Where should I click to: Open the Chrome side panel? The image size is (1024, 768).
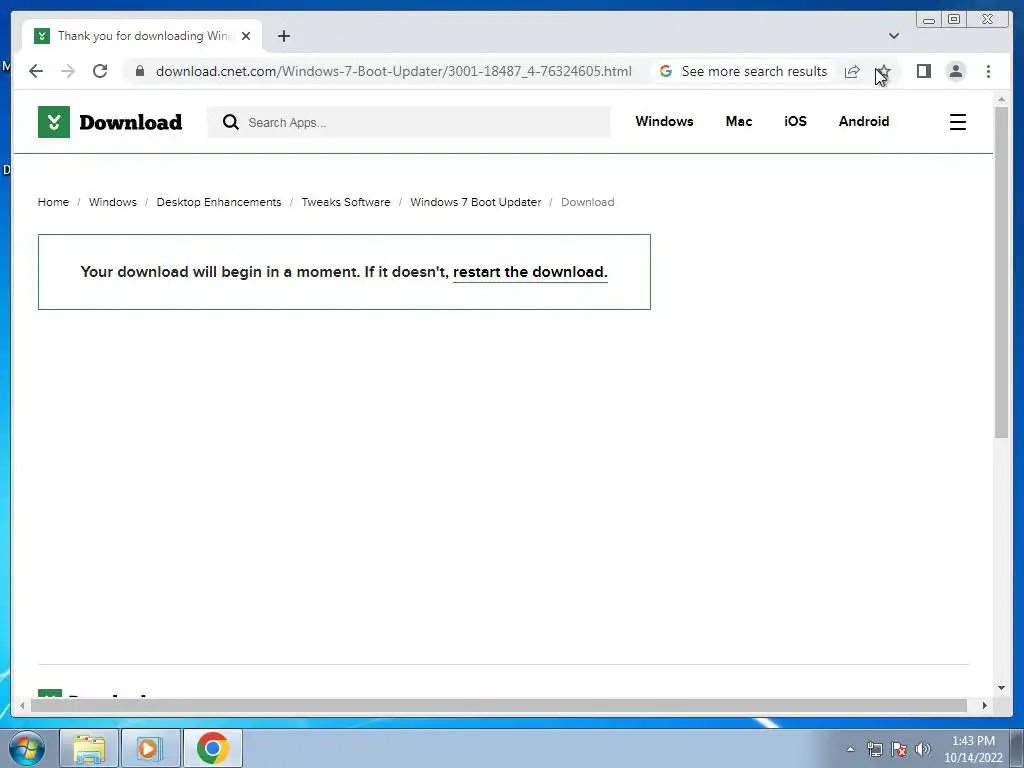pyautogui.click(x=923, y=71)
